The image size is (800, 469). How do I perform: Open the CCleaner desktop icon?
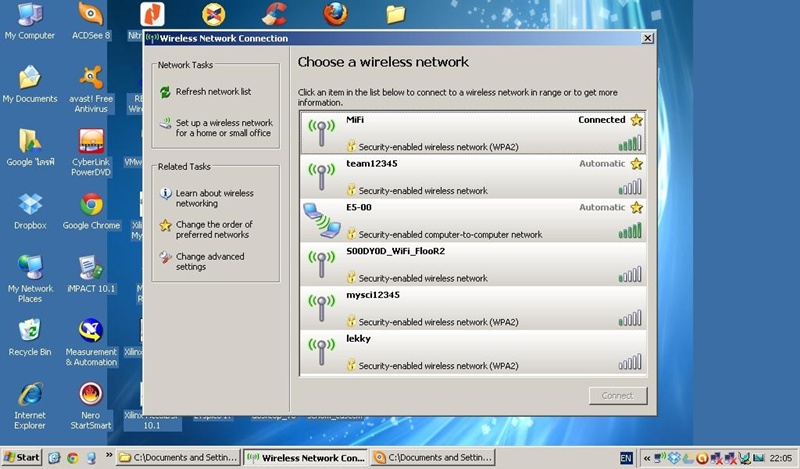coord(274,14)
